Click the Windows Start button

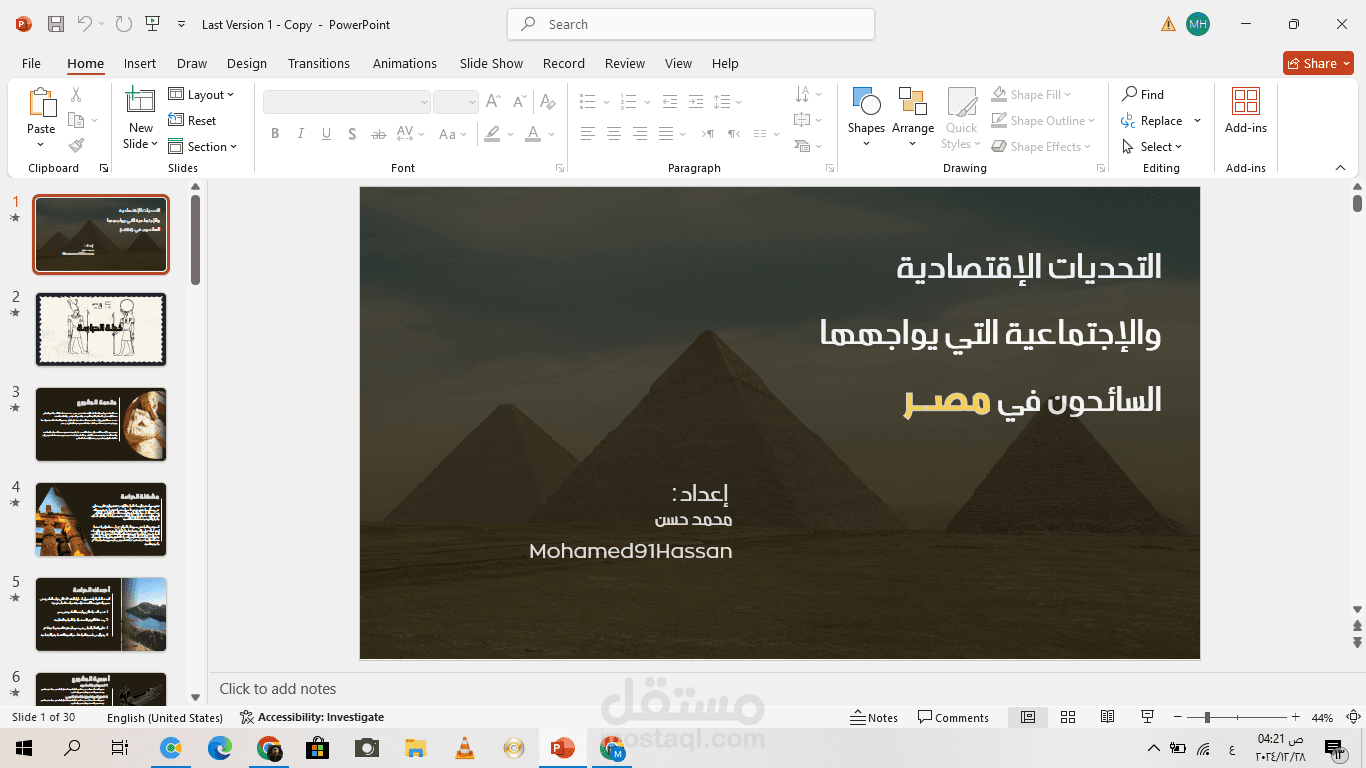(23, 747)
